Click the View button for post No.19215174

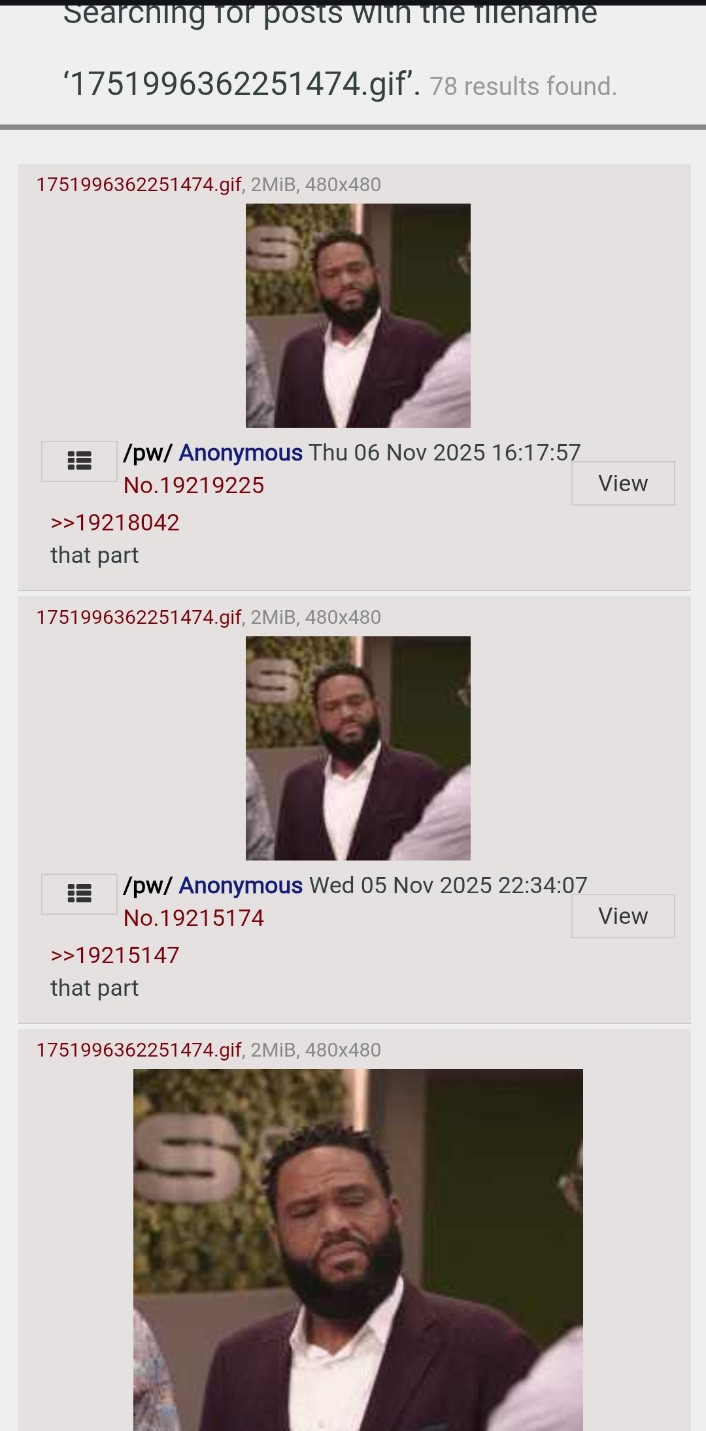pyautogui.click(x=623, y=916)
